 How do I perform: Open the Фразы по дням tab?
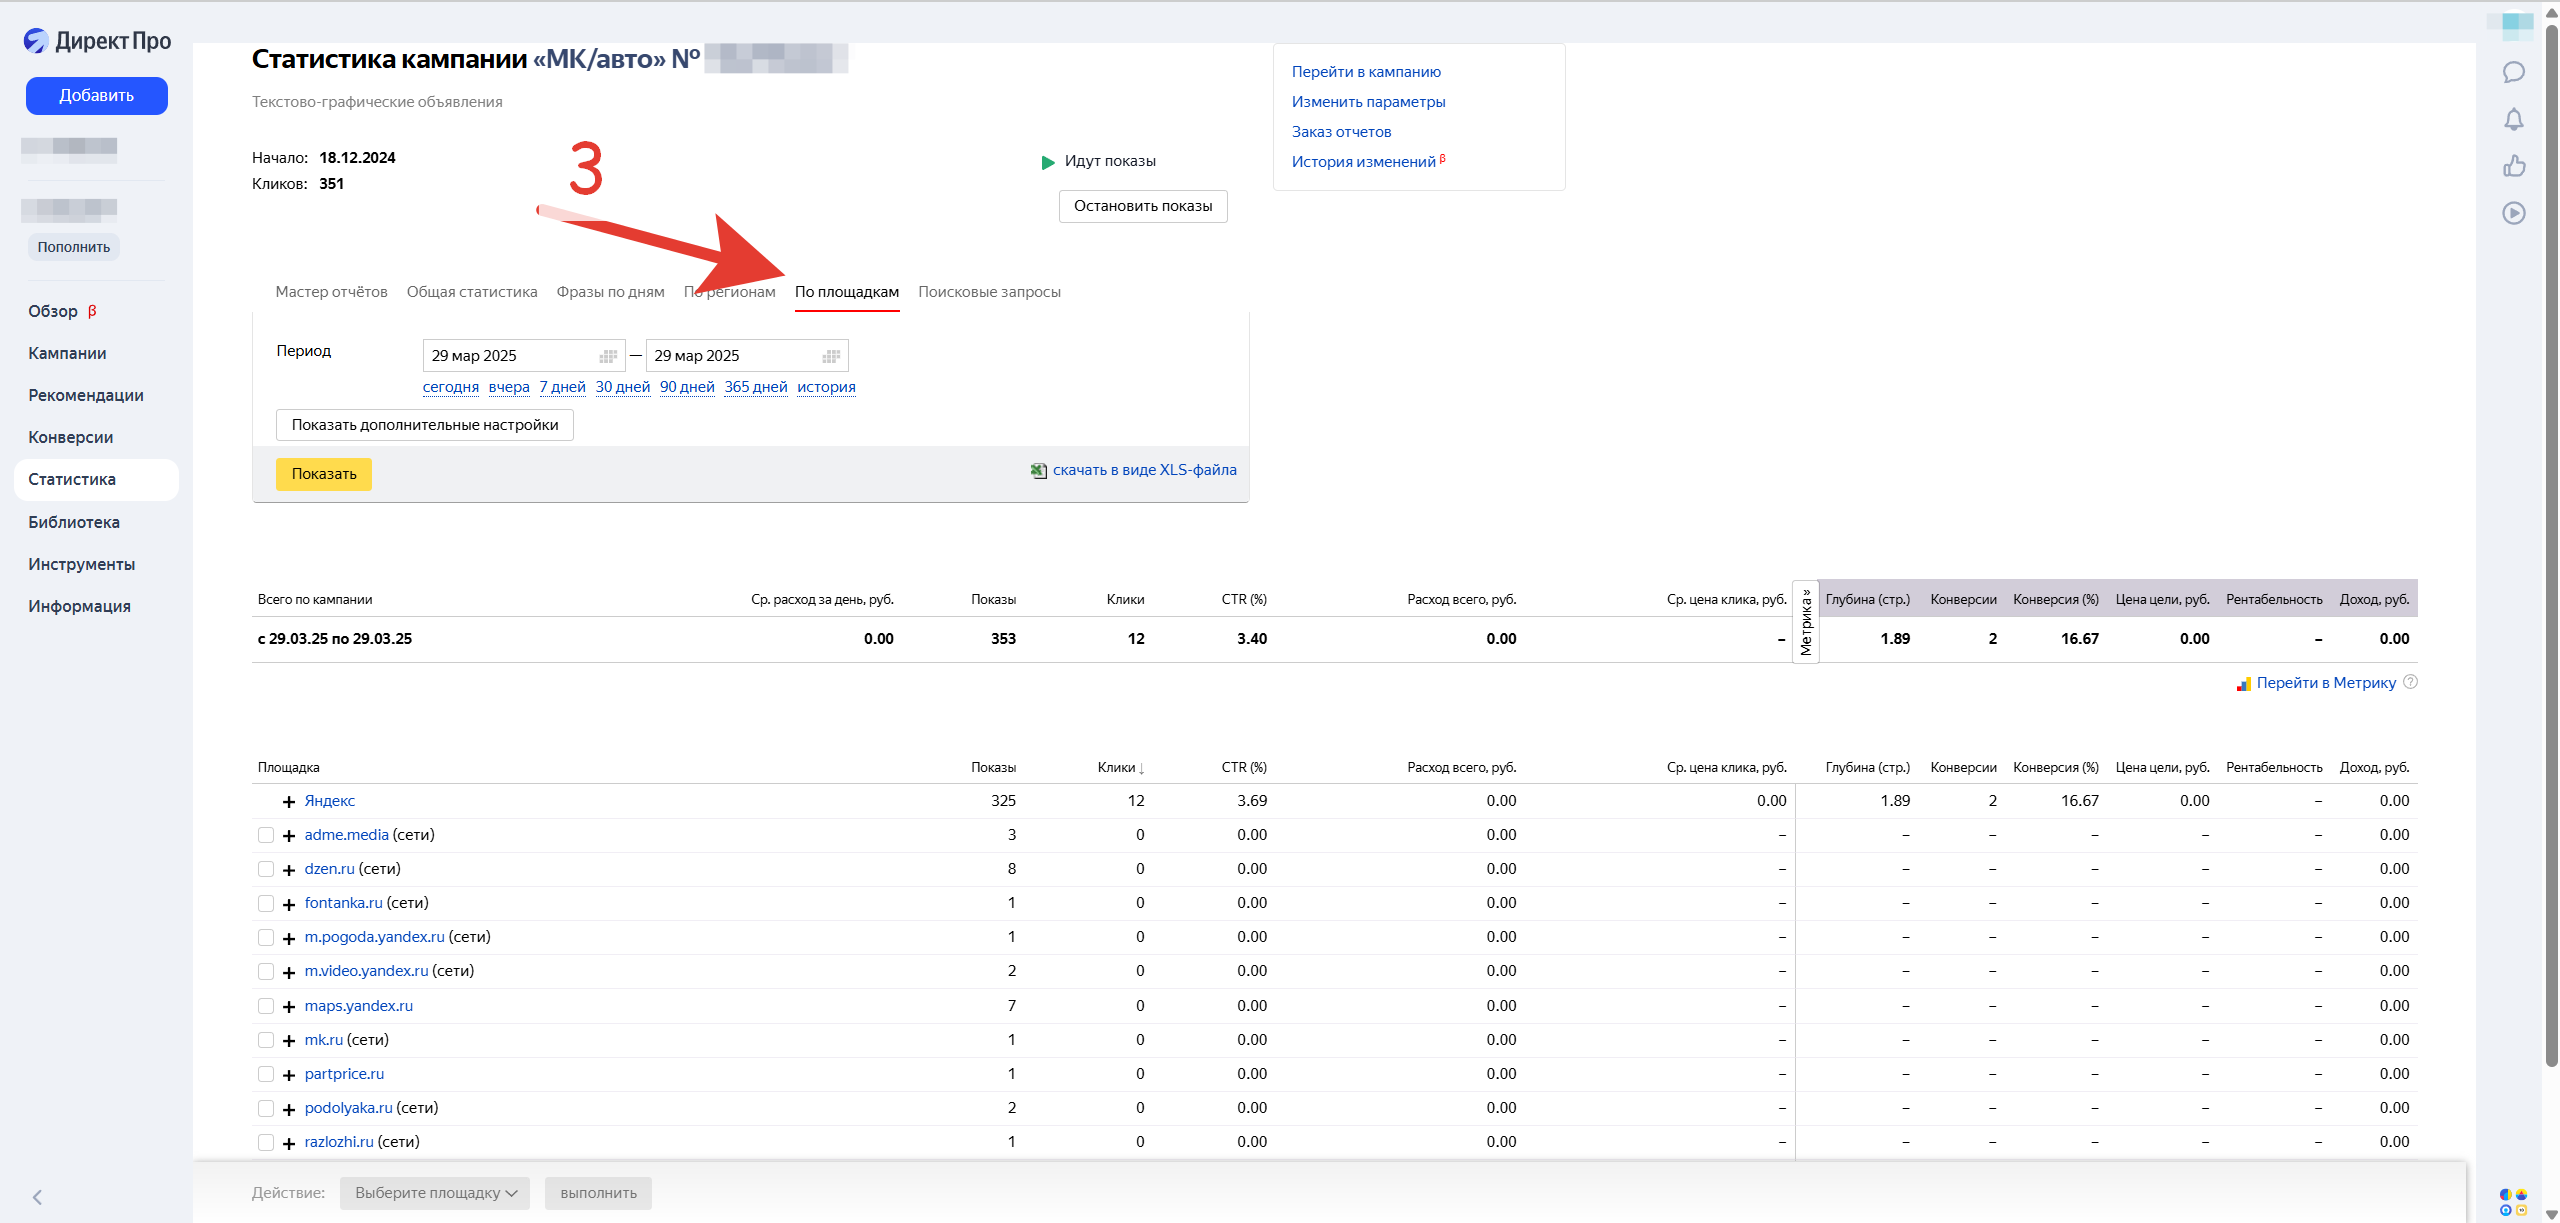pos(610,292)
